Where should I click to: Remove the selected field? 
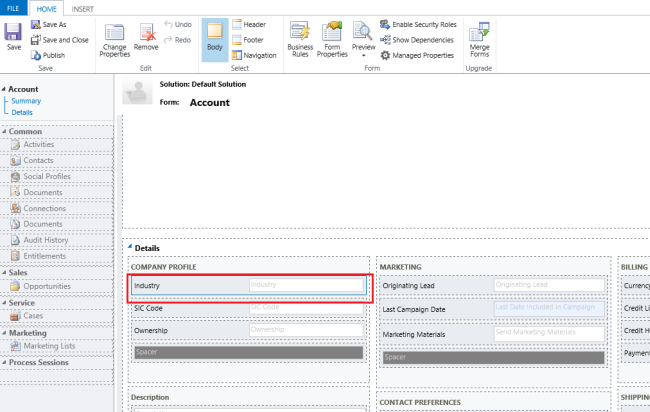[146, 37]
